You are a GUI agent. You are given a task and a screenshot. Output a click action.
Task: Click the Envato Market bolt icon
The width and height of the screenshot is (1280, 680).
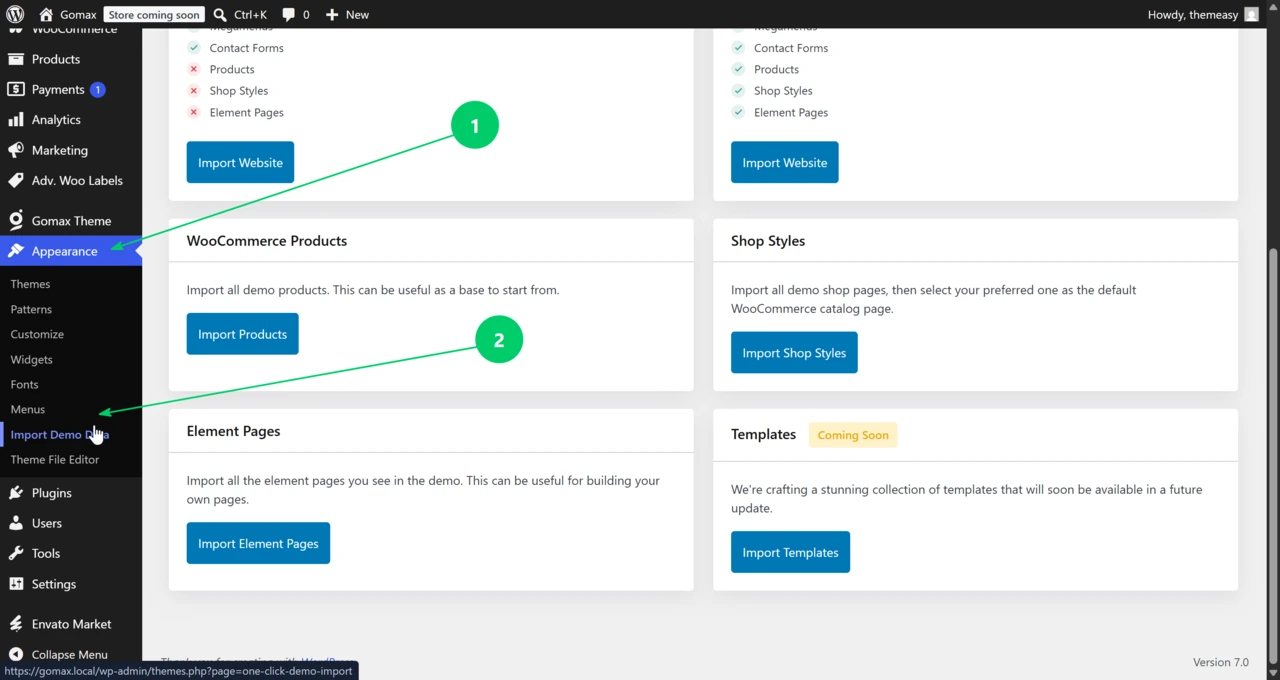[16, 623]
